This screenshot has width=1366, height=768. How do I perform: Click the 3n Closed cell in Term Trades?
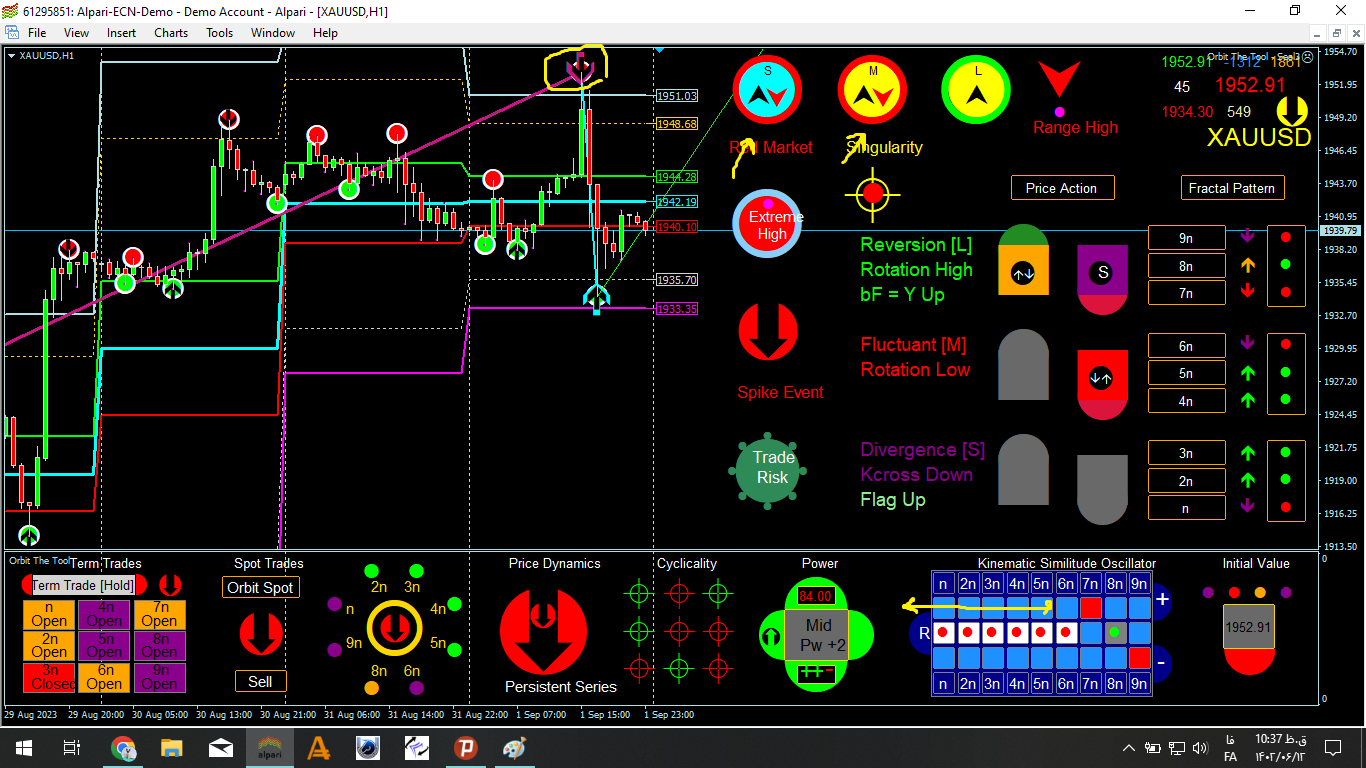(49, 677)
